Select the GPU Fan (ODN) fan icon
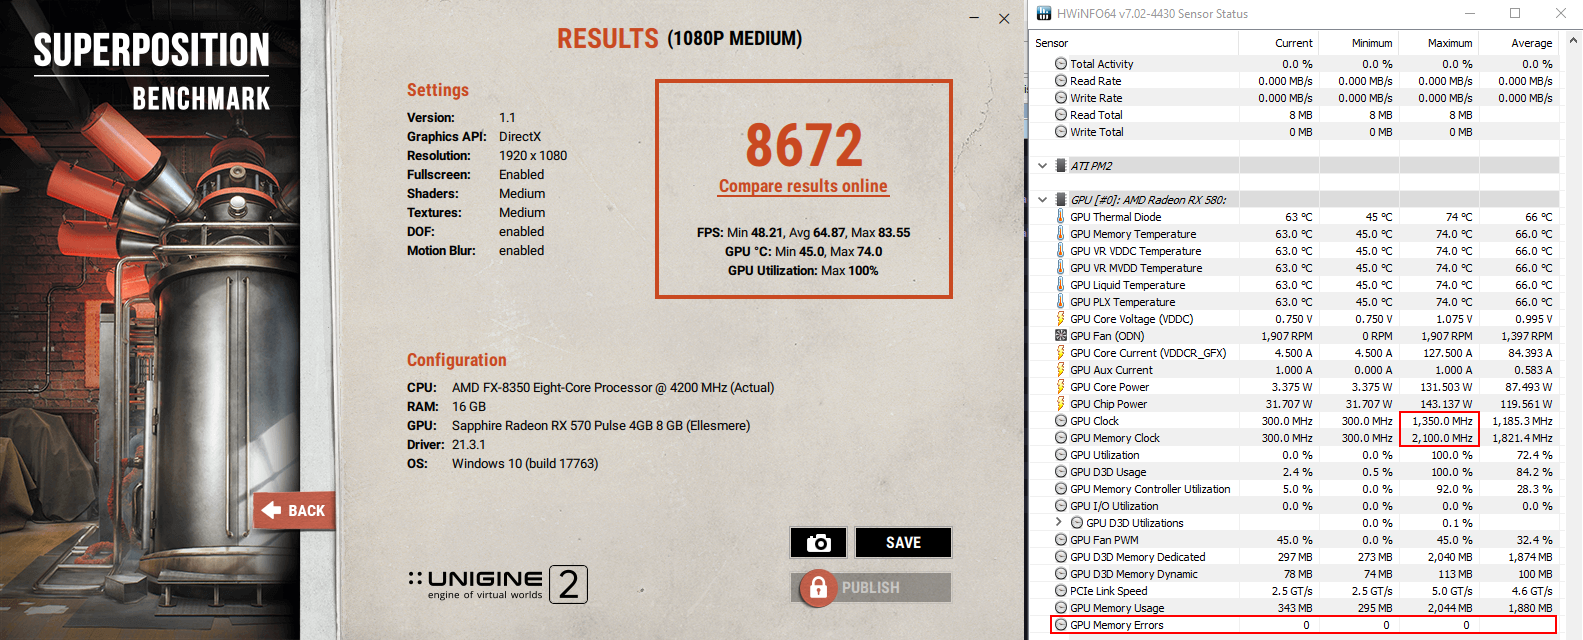The height and width of the screenshot is (640, 1583). click(1061, 336)
